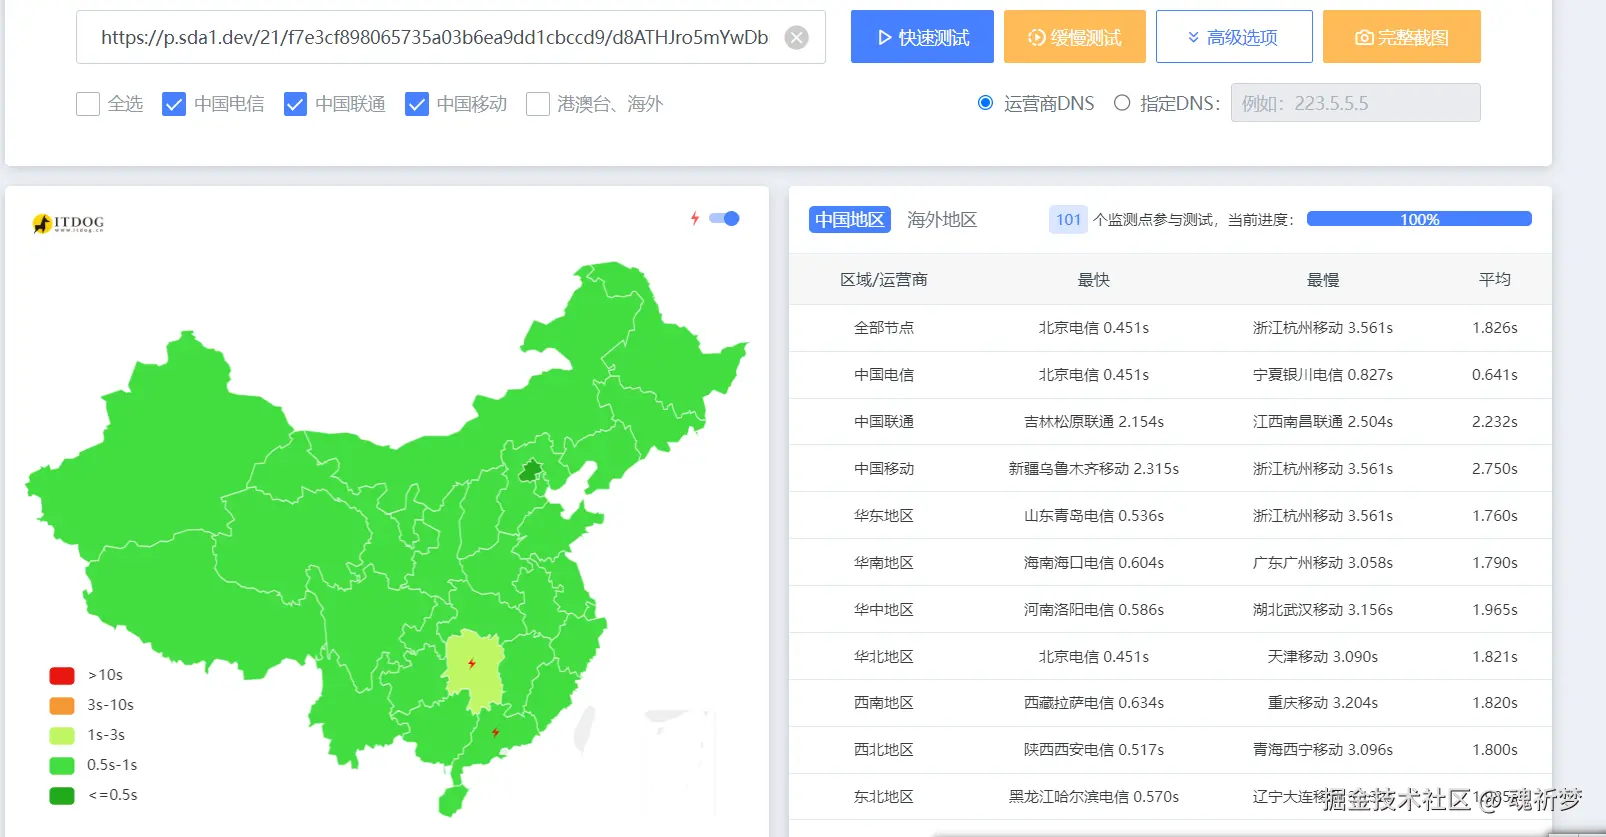Image resolution: width=1606 pixels, height=837 pixels.
Task: Click lightning marker on Hunan province
Action: 472,663
